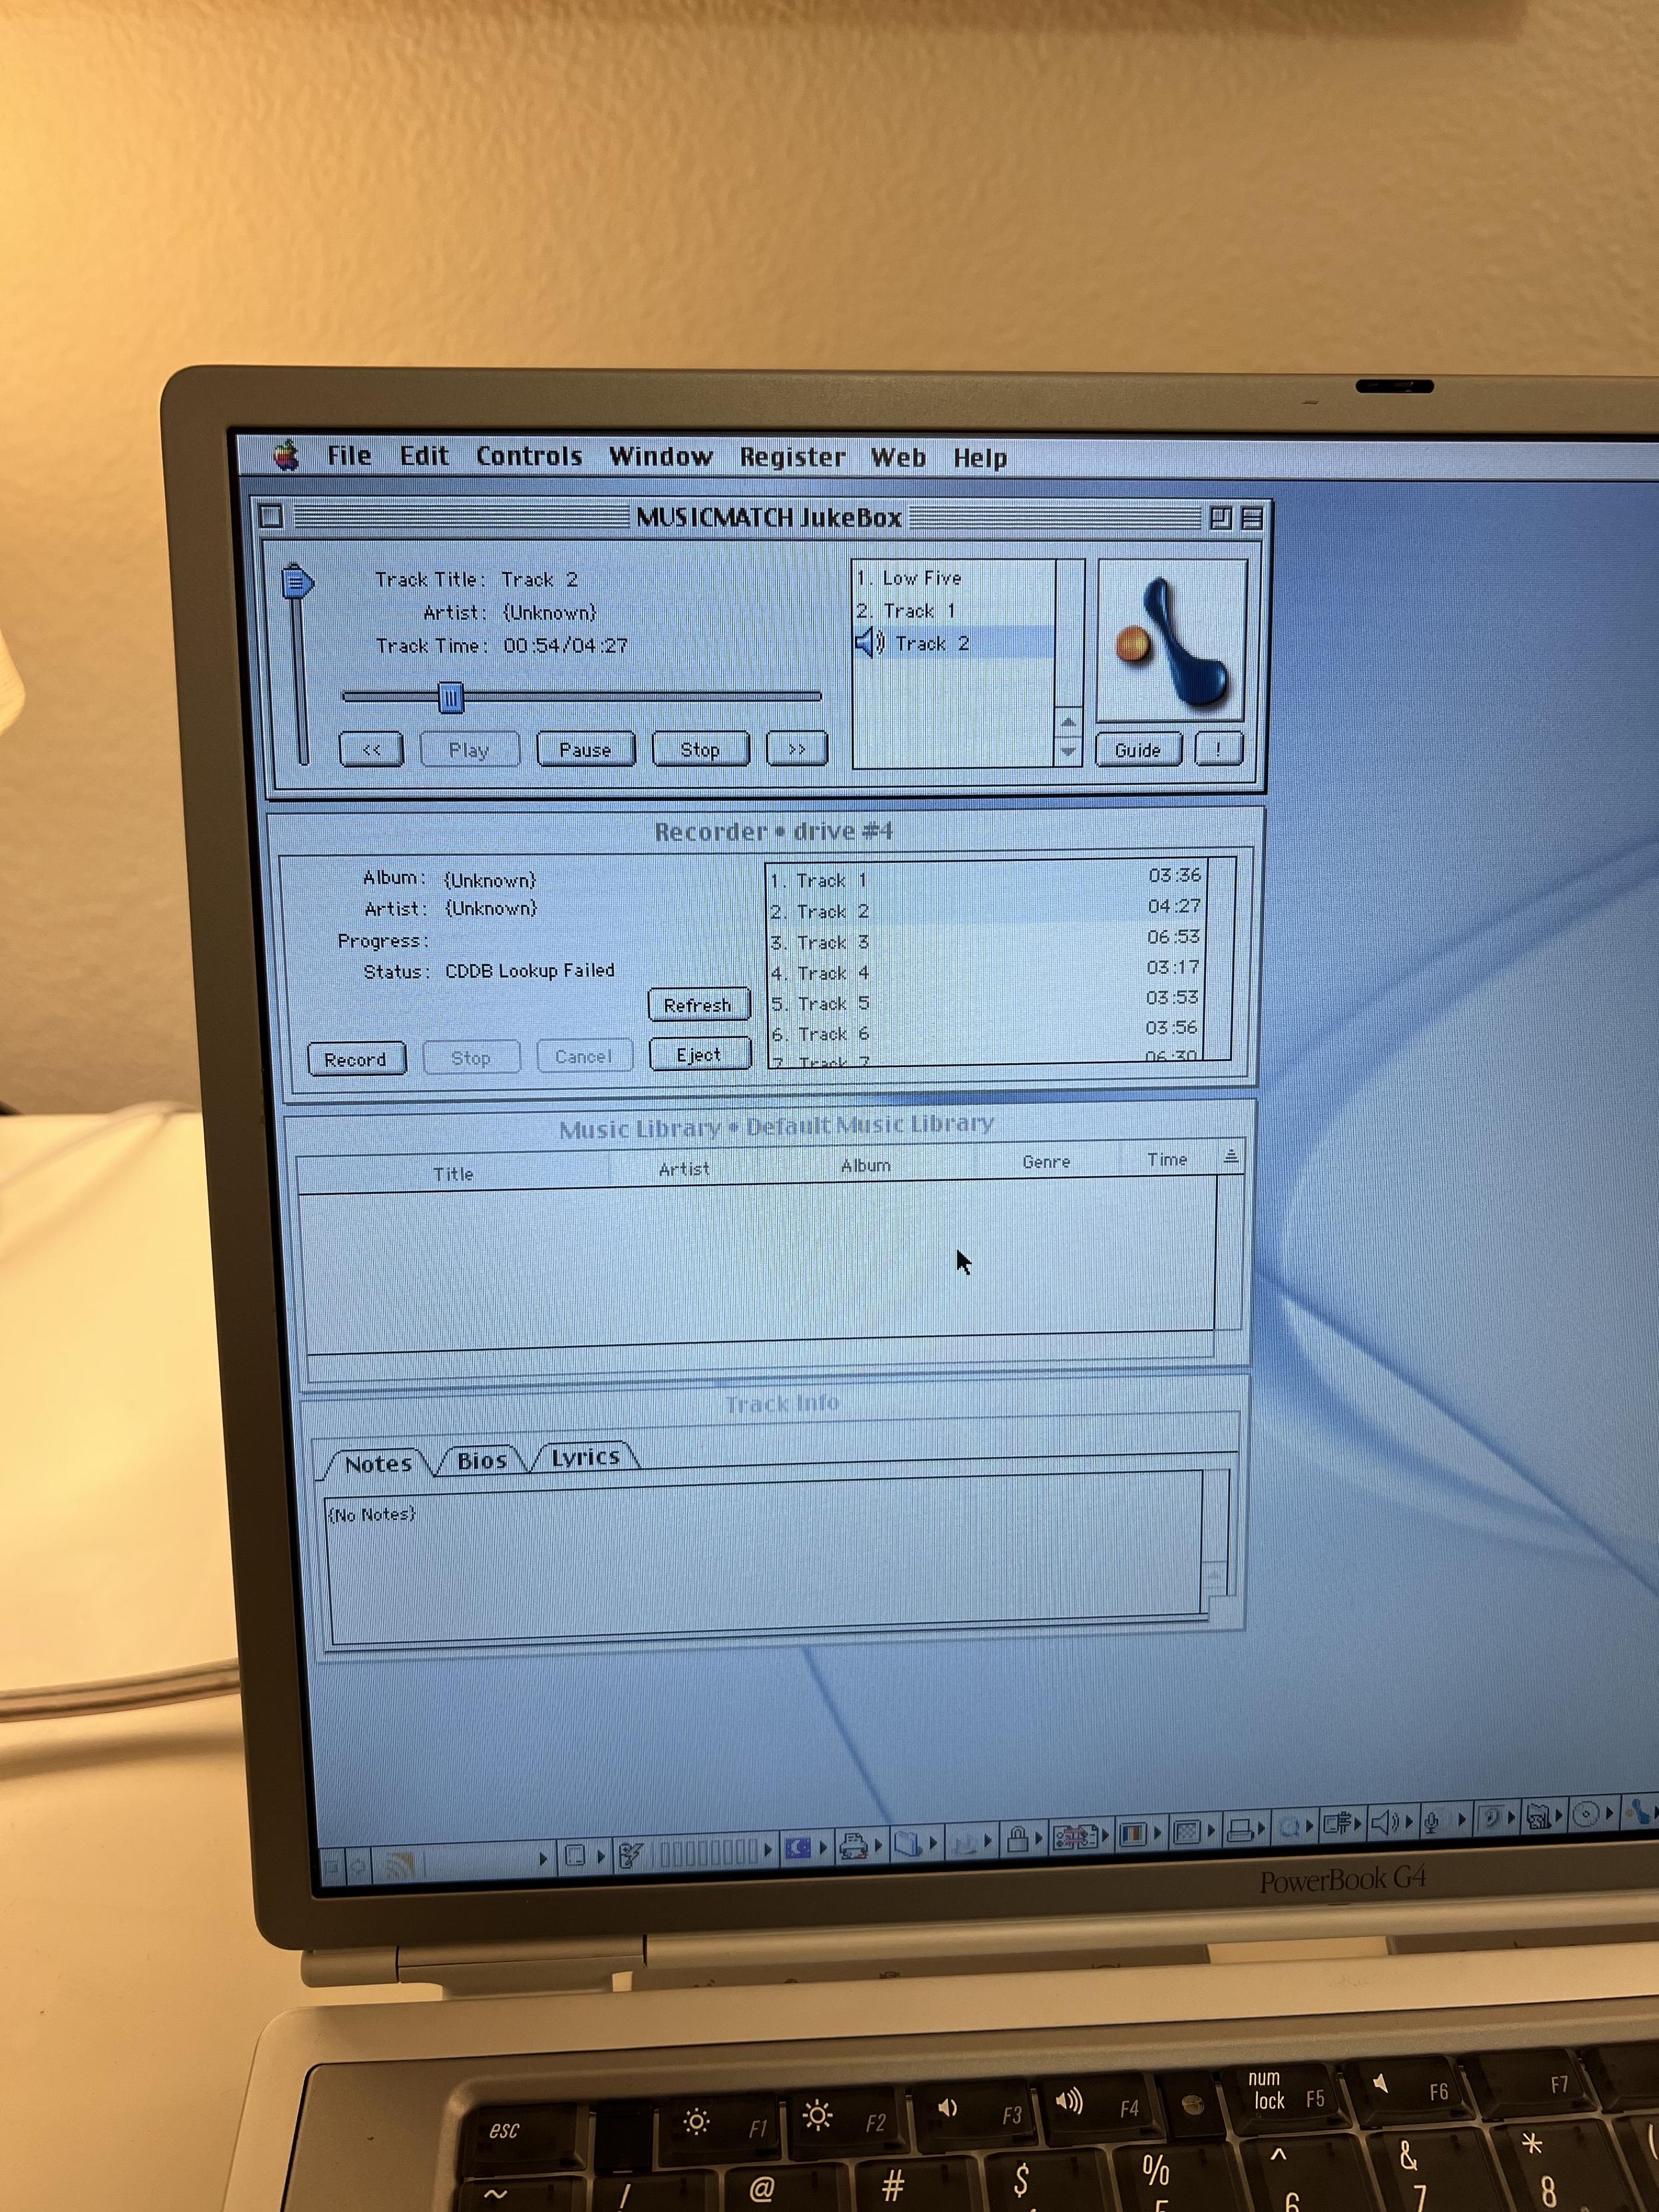Open the Web menu
Viewport: 1659px width, 2212px height.
tap(898, 458)
